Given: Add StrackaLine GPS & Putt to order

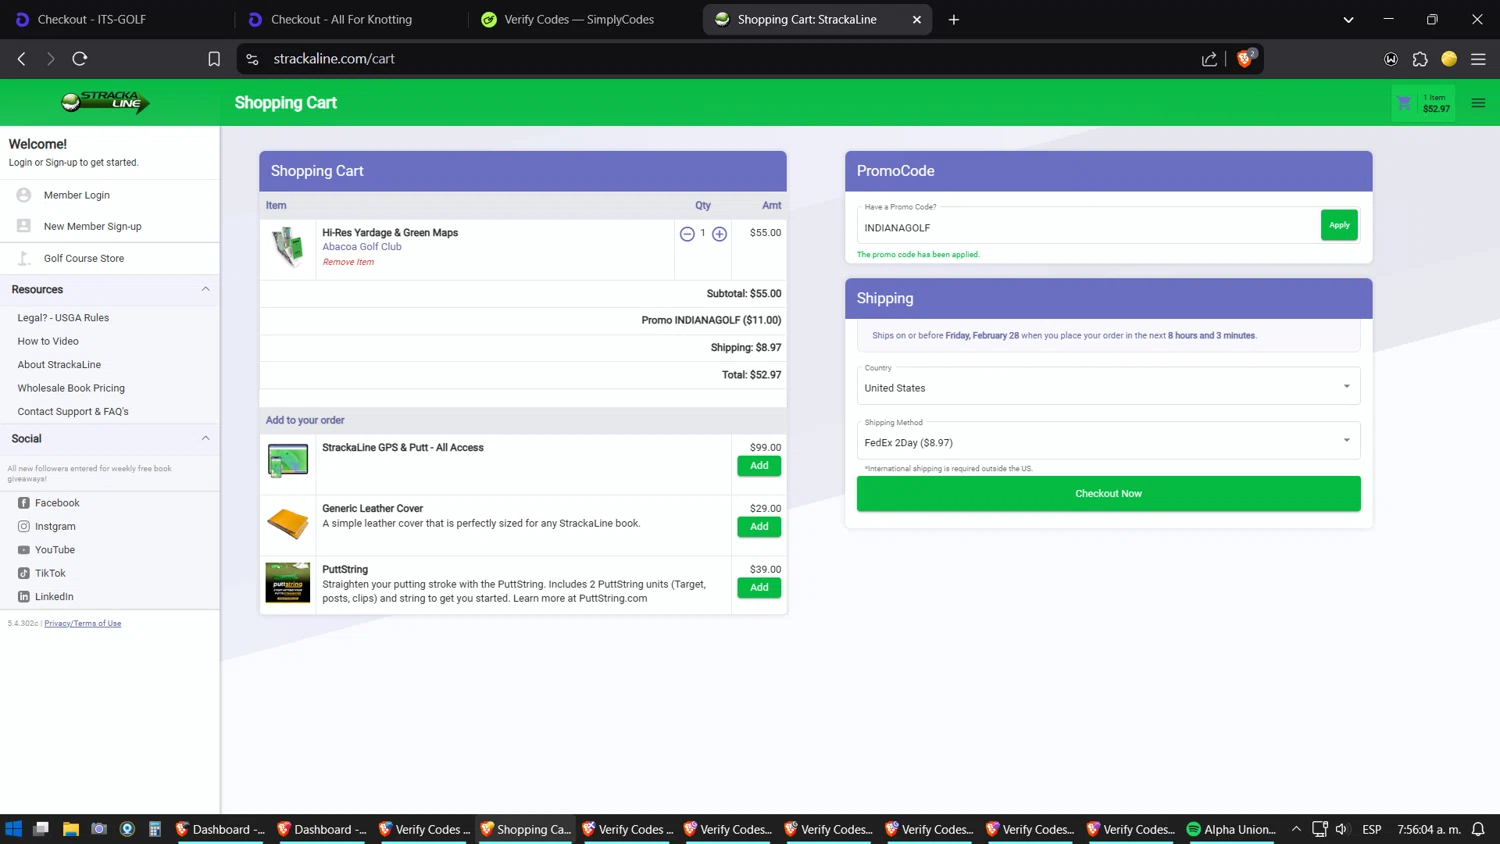Looking at the screenshot, I should pos(759,466).
